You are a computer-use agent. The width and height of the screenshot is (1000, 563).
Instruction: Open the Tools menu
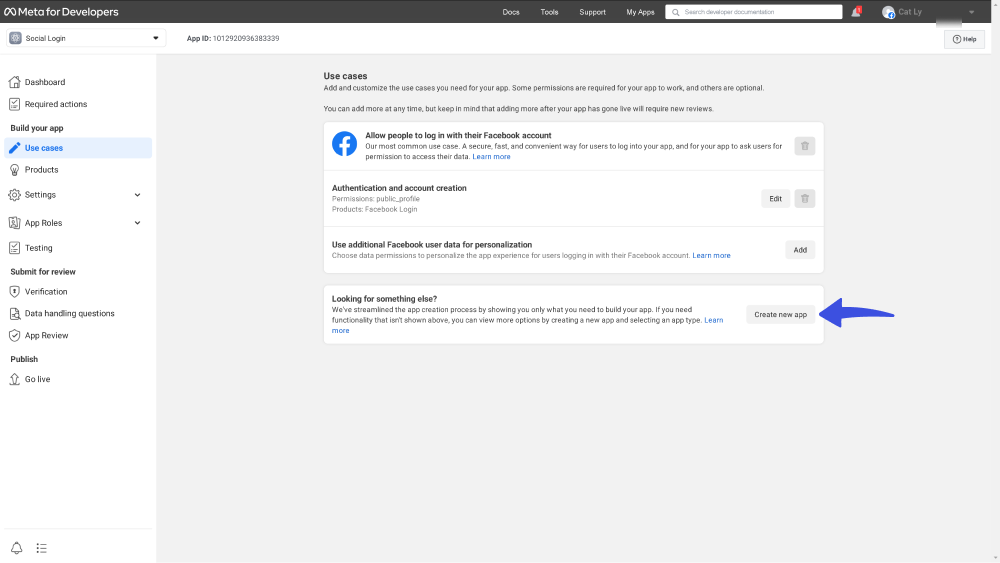[x=549, y=12]
